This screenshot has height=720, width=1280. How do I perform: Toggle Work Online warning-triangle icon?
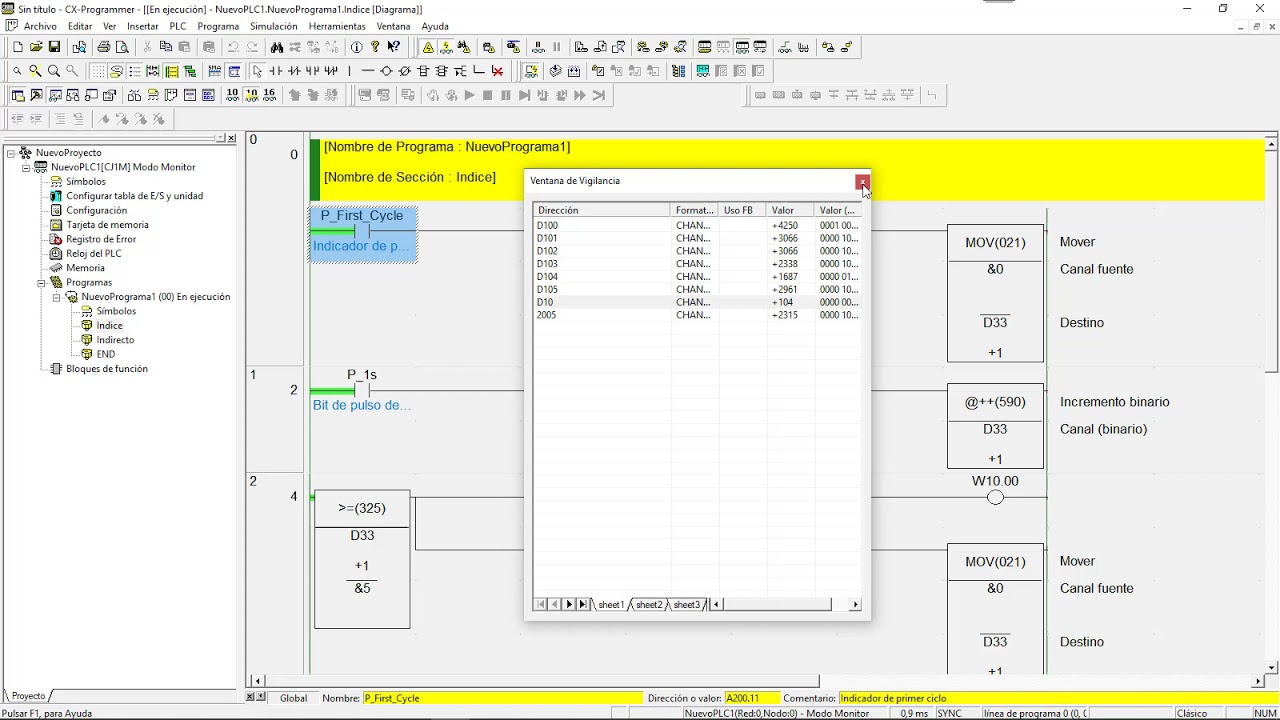[x=428, y=47]
